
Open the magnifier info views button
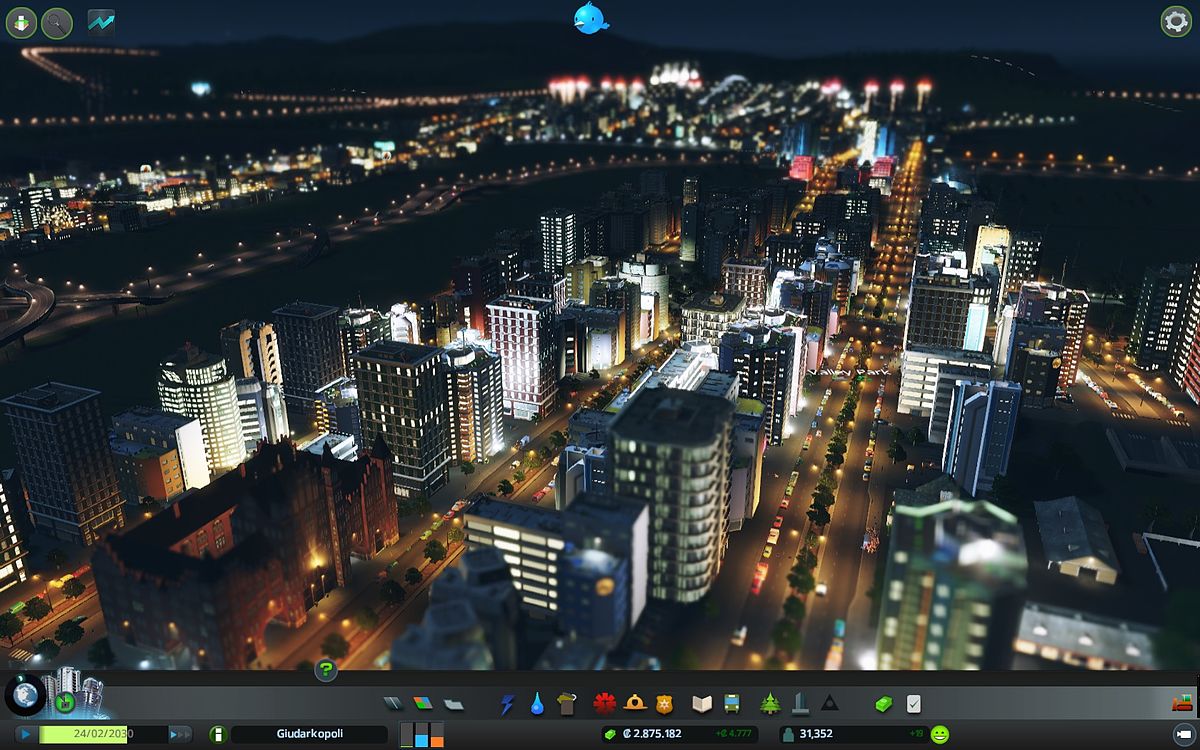pos(57,22)
